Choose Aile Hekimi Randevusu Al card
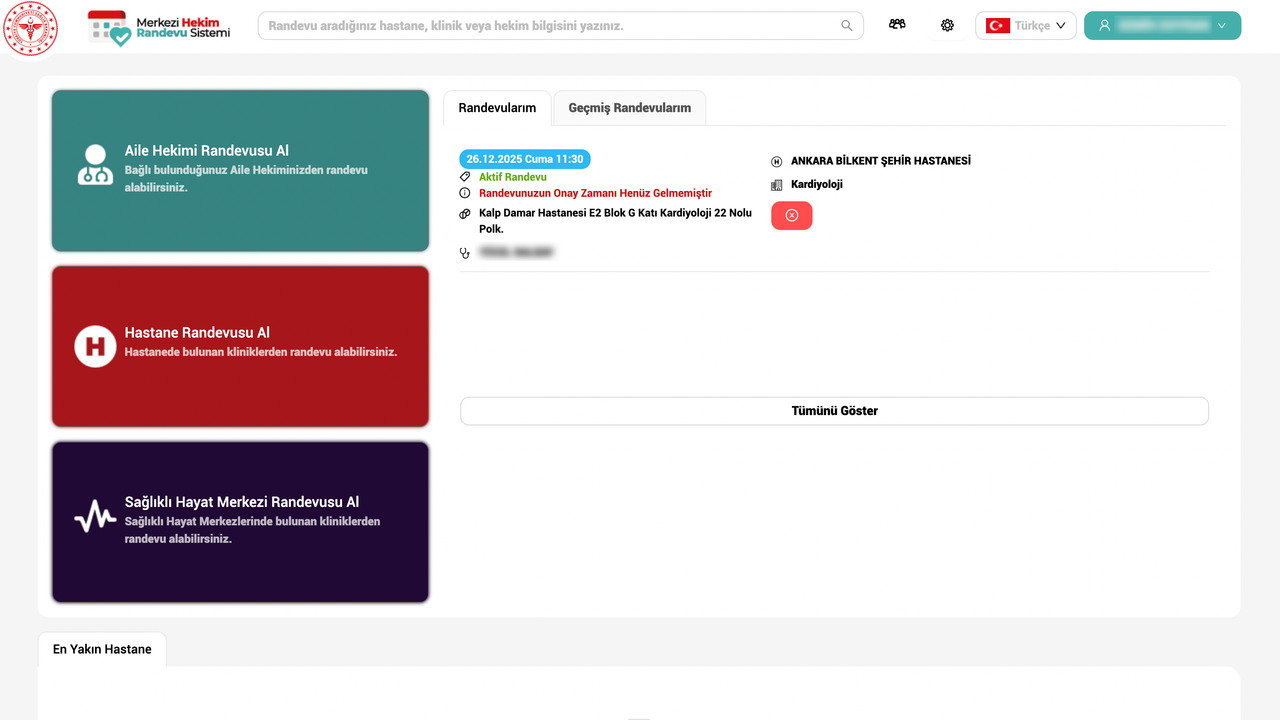Viewport: 1280px width, 720px height. [x=240, y=170]
